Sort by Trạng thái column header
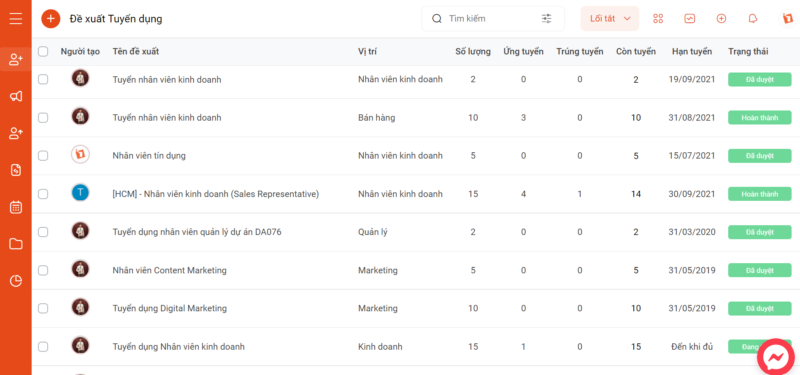Image resolution: width=800 pixels, height=375 pixels. point(748,52)
